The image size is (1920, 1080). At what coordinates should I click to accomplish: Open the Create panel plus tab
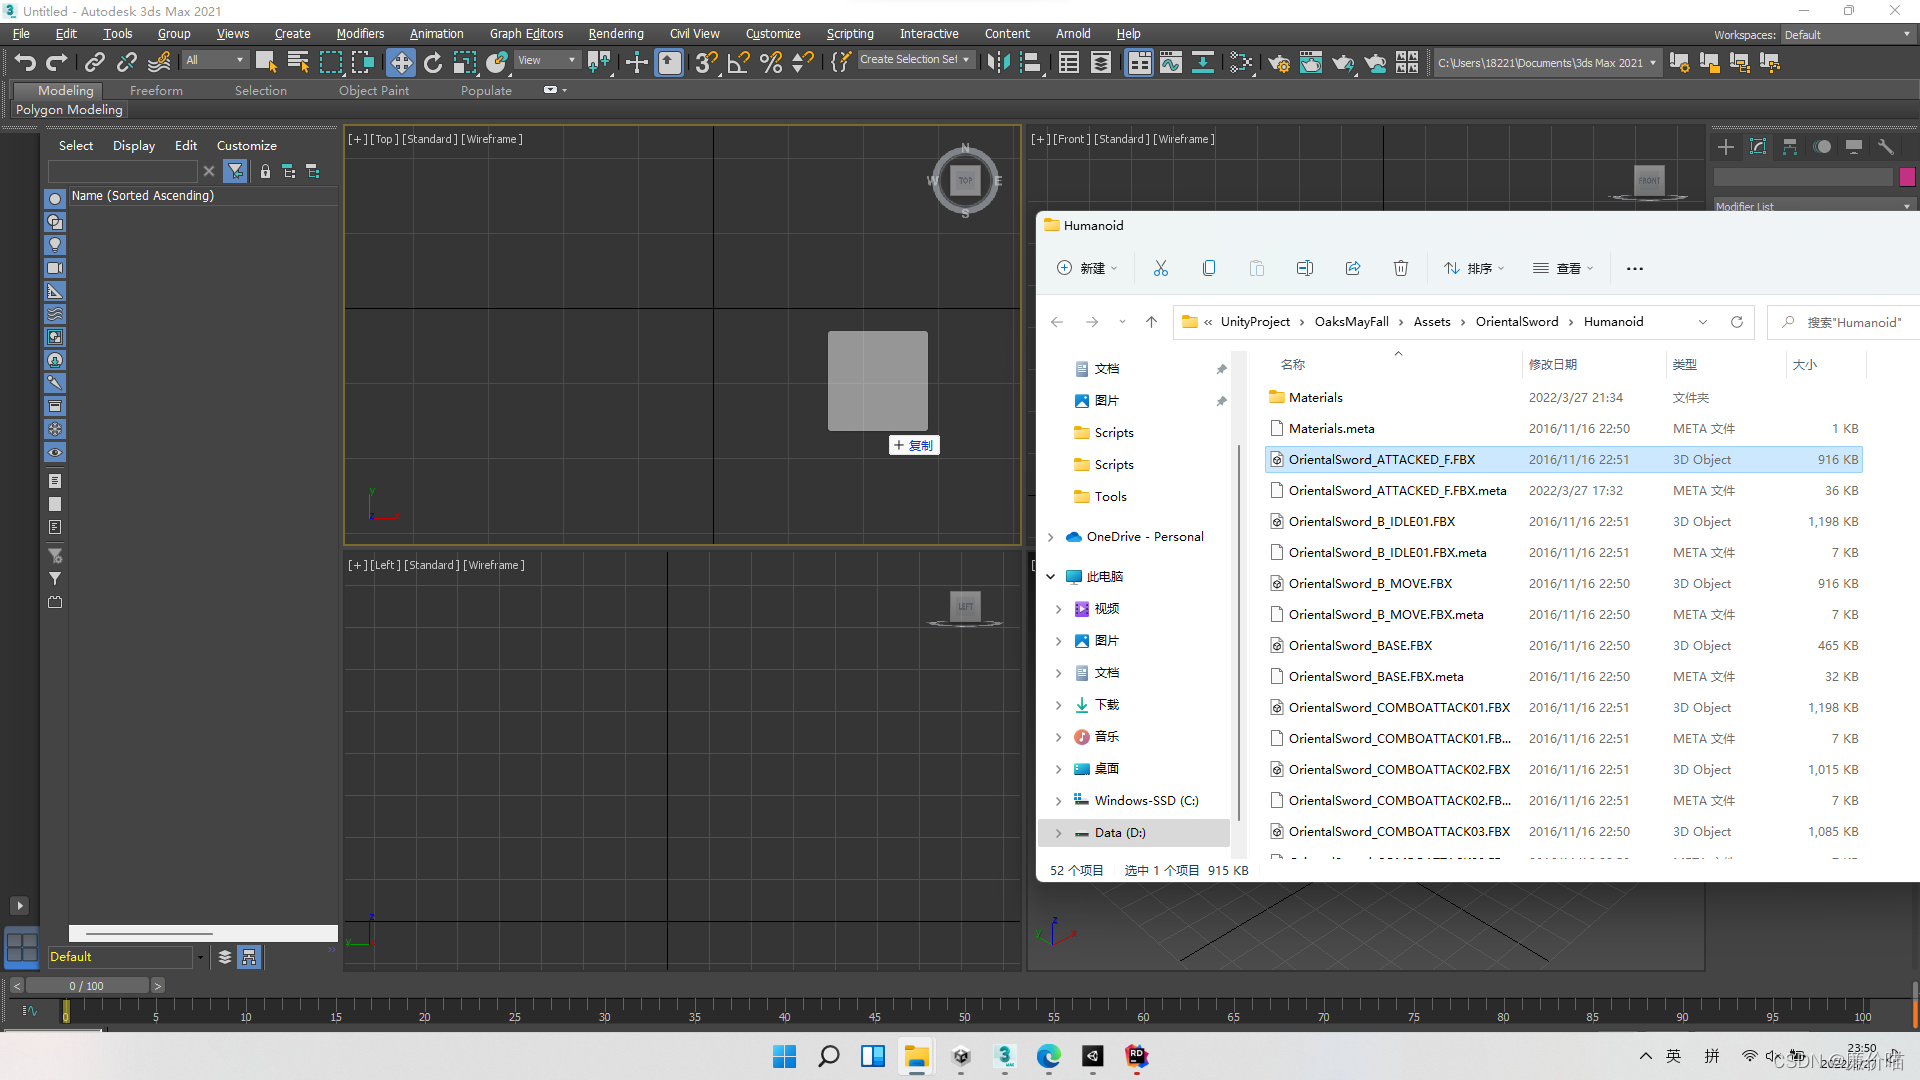pos(1726,147)
